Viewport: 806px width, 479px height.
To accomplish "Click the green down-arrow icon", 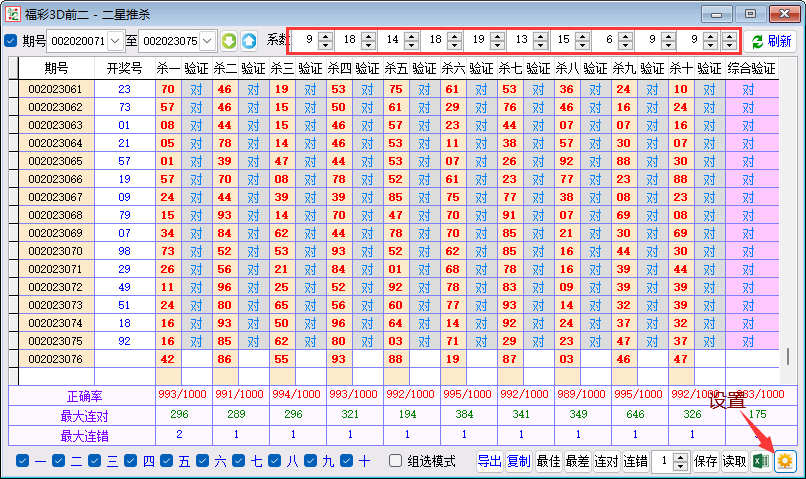I will (229, 41).
